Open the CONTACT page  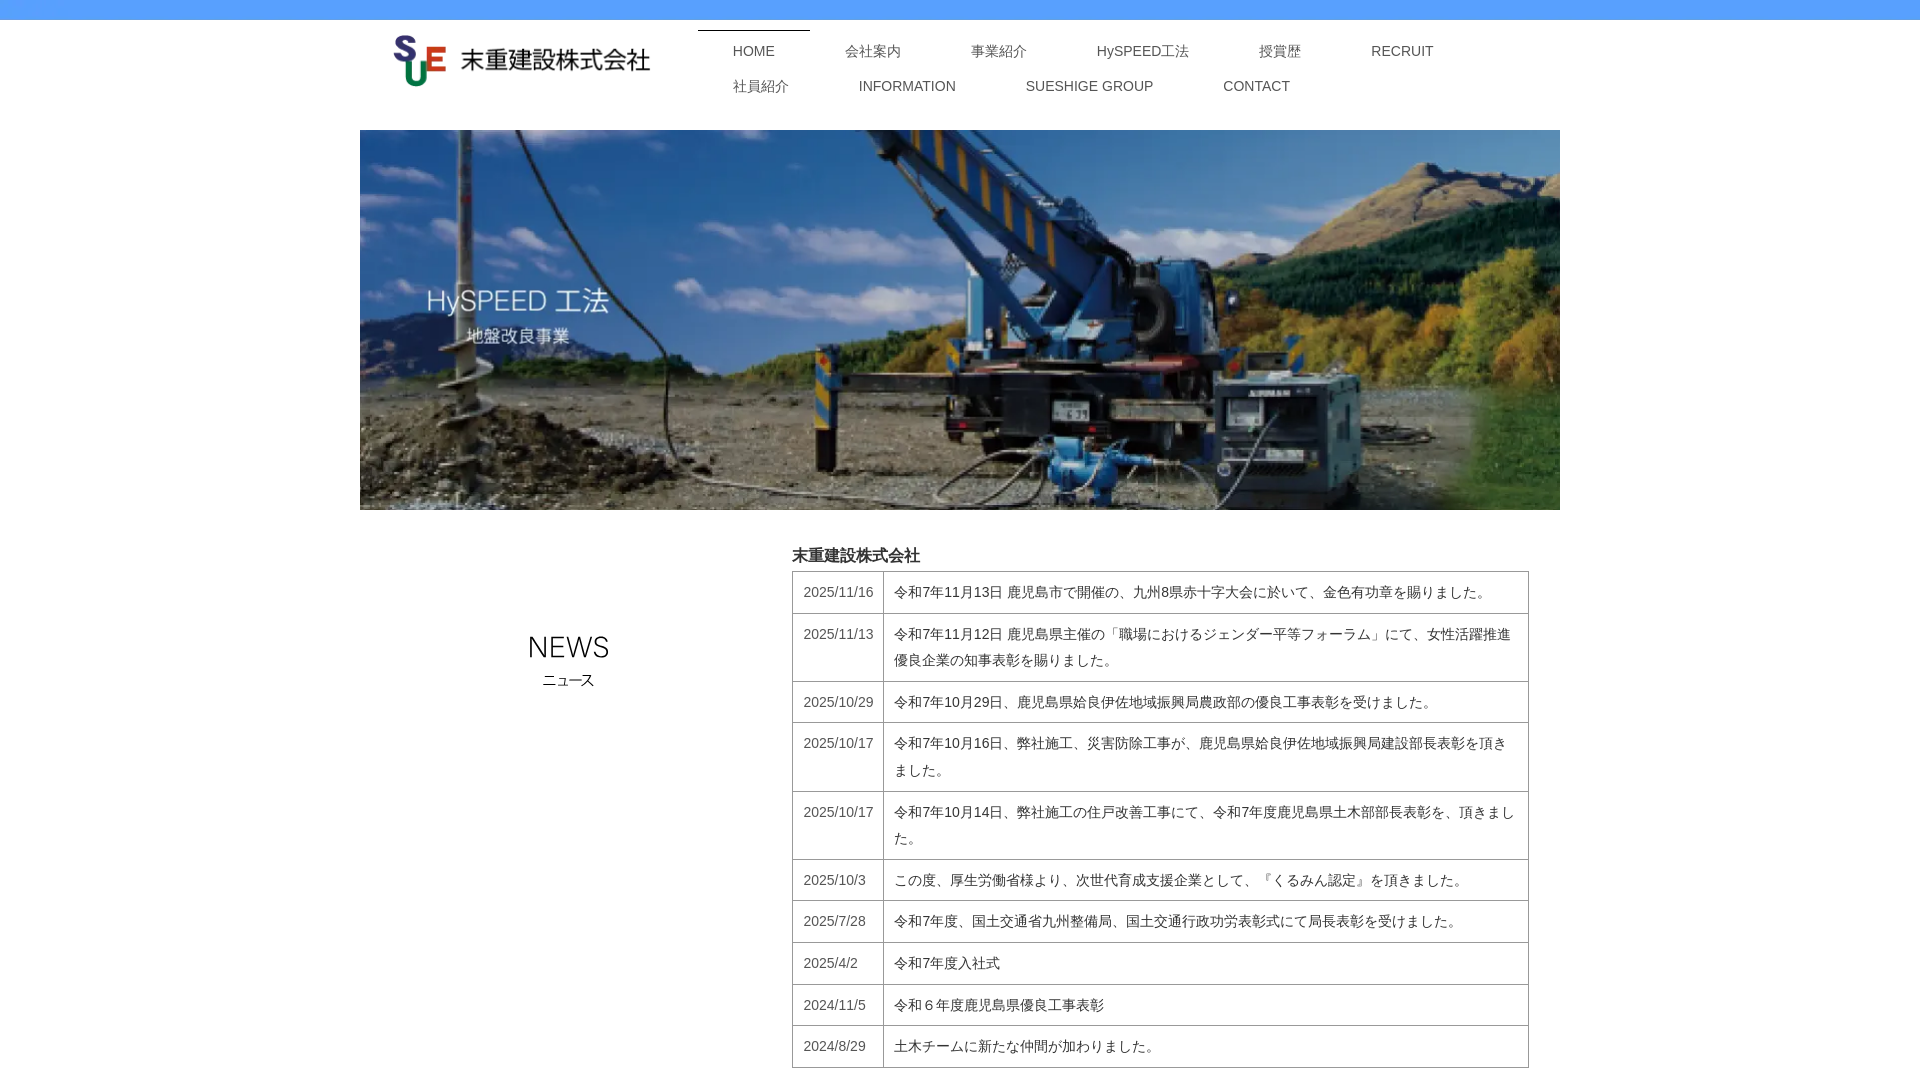click(x=1256, y=86)
